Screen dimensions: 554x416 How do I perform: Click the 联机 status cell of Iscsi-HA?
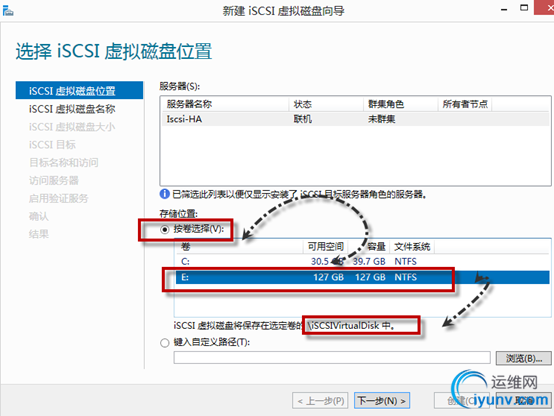[x=302, y=119]
